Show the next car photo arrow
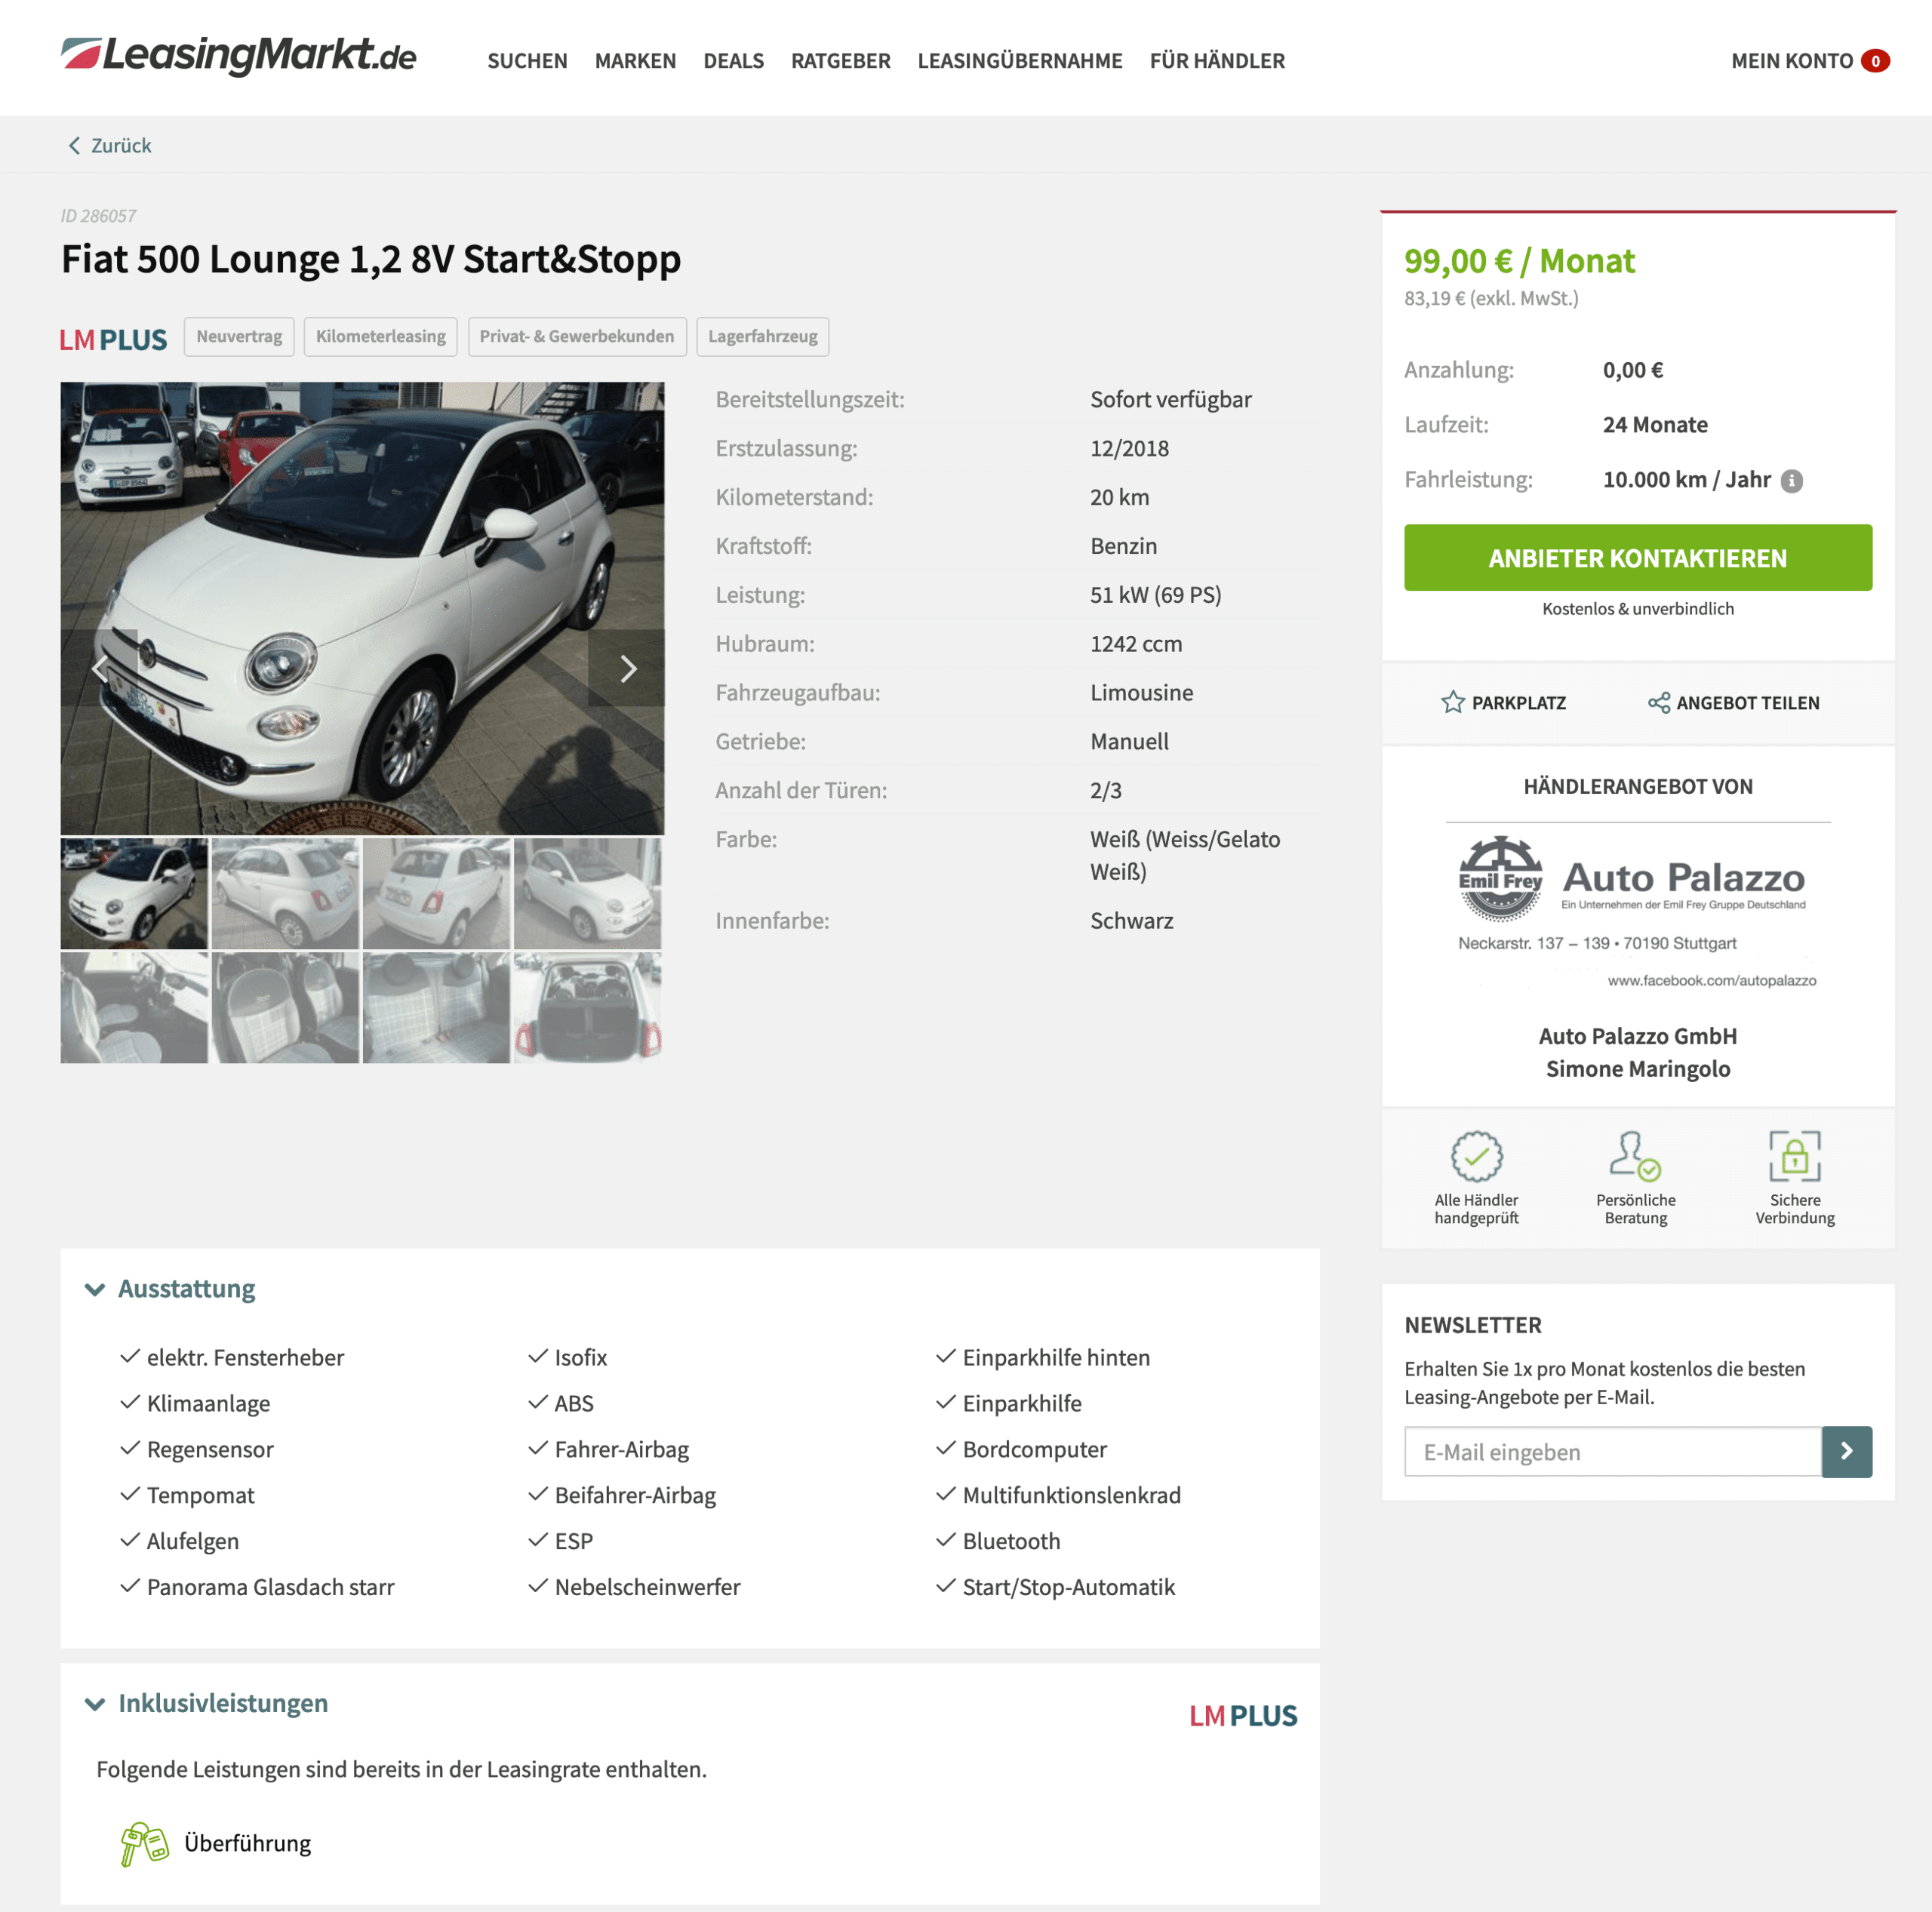Viewport: 1932px width, 1912px height. 627,668
